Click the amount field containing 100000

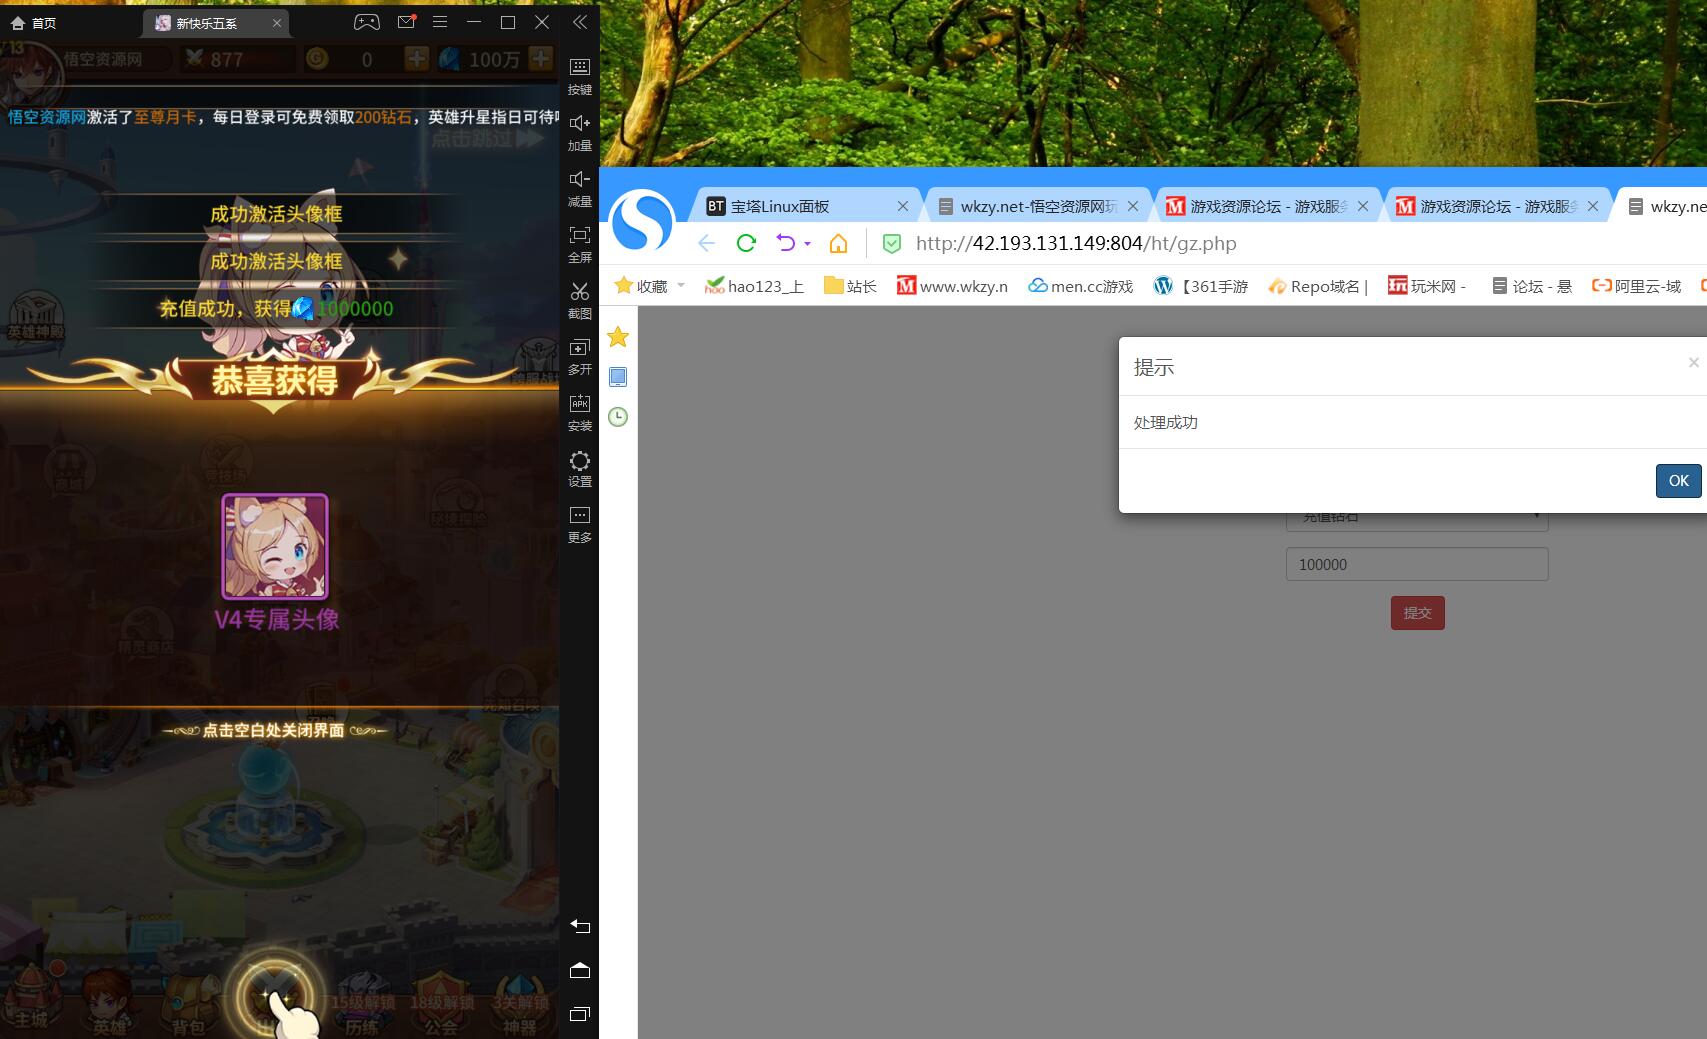[1416, 564]
